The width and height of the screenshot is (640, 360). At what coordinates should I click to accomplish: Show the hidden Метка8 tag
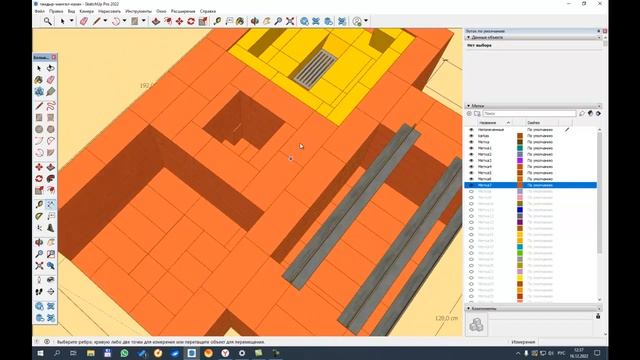click(x=471, y=191)
